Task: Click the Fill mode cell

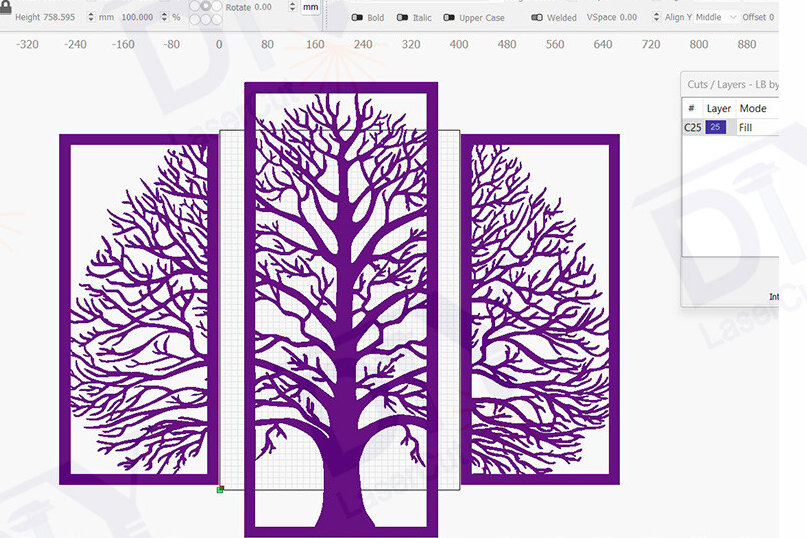Action: click(757, 127)
